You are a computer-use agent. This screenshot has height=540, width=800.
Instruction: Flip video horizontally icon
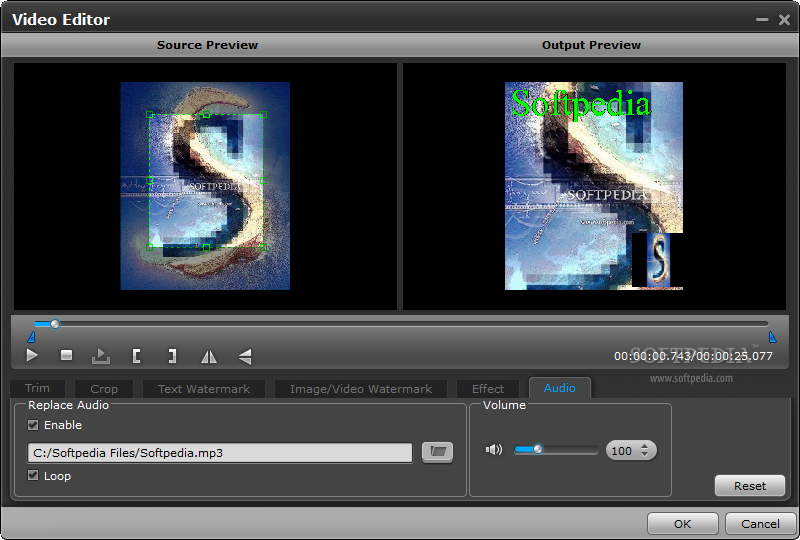coord(209,356)
